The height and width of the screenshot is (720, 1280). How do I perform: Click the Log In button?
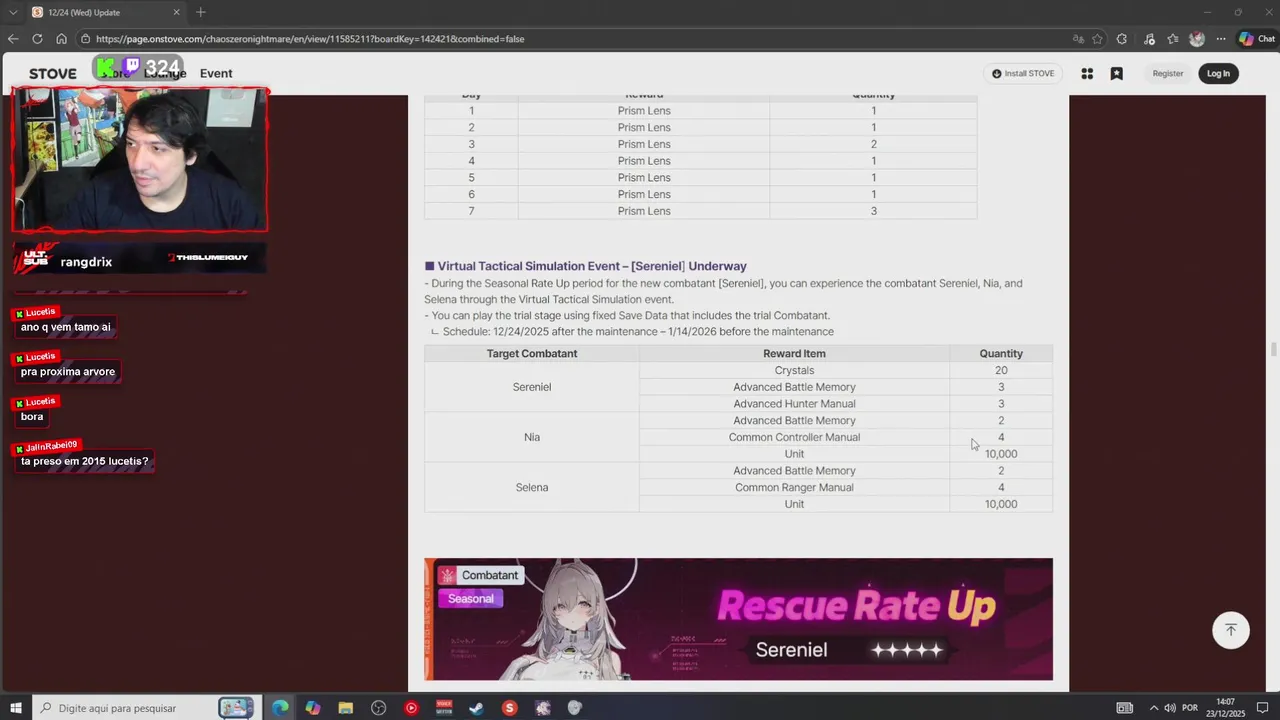point(1218,74)
